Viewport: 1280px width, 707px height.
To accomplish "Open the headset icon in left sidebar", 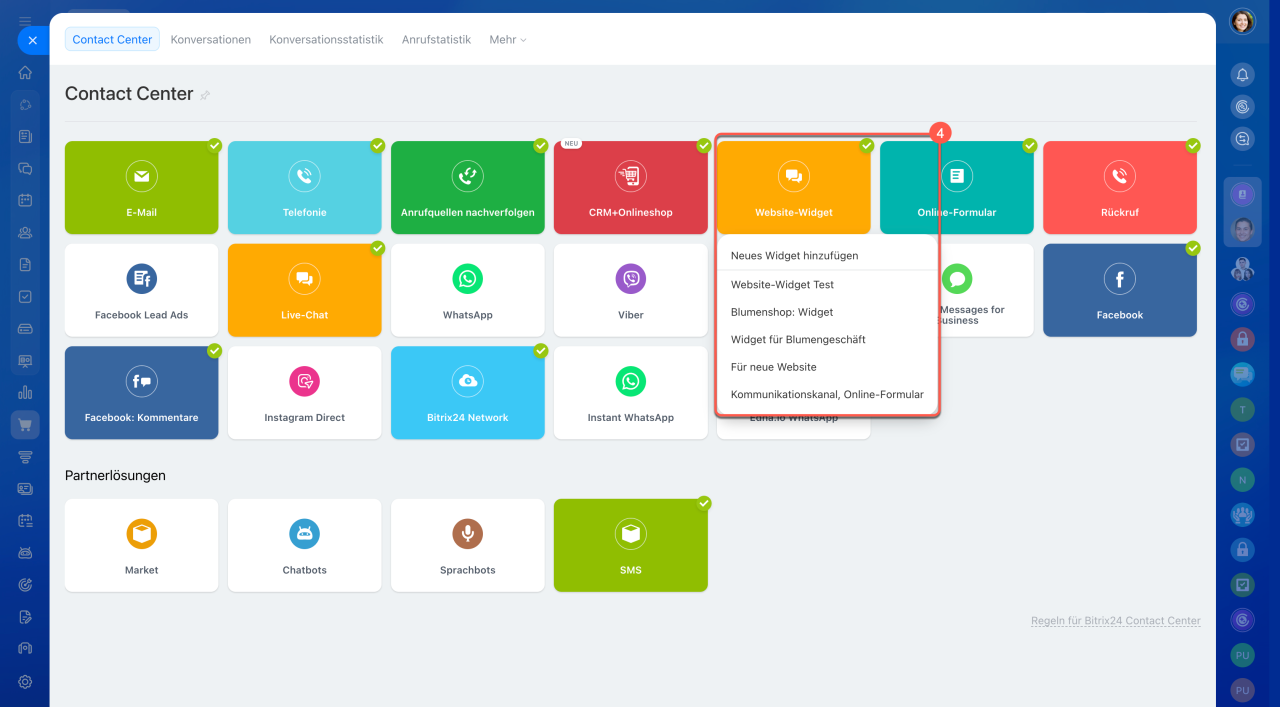I will pyautogui.click(x=25, y=648).
